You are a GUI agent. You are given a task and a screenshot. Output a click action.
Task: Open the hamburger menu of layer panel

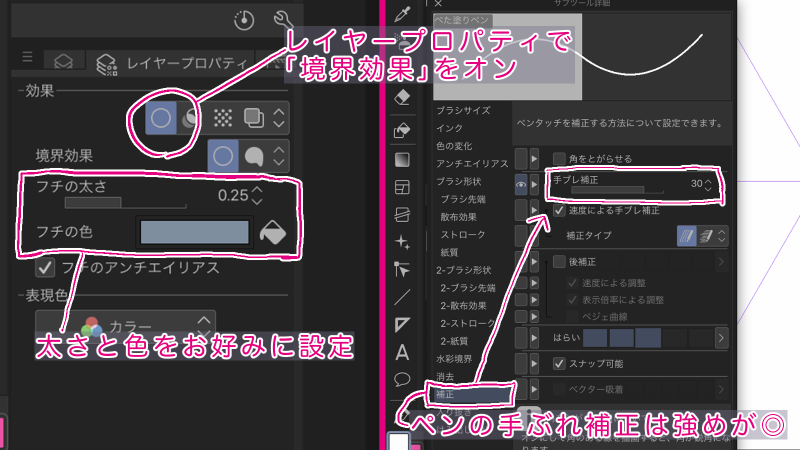(28, 57)
